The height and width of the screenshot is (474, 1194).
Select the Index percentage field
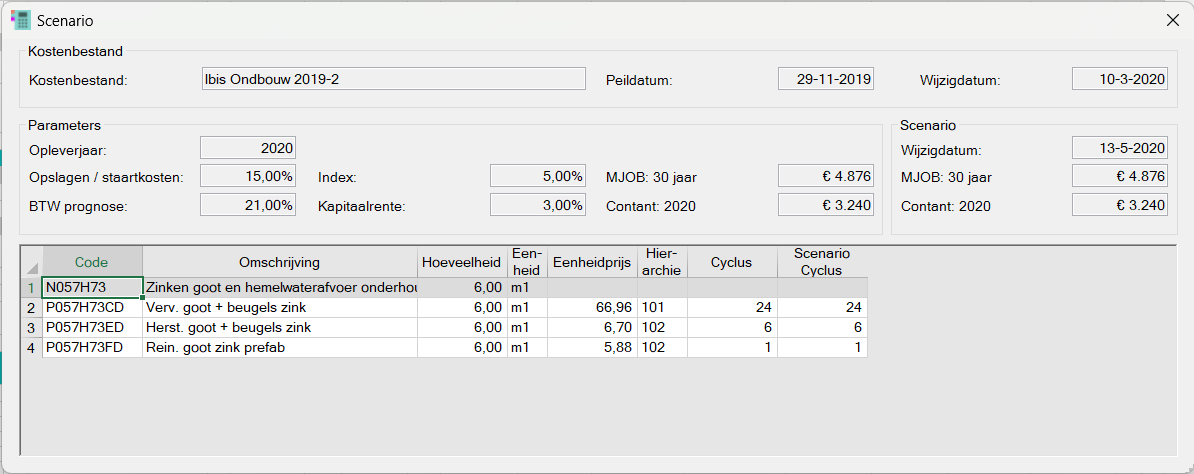[537, 177]
